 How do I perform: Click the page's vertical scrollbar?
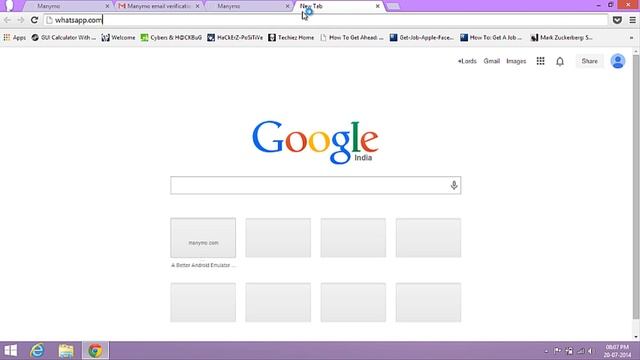click(636, 186)
